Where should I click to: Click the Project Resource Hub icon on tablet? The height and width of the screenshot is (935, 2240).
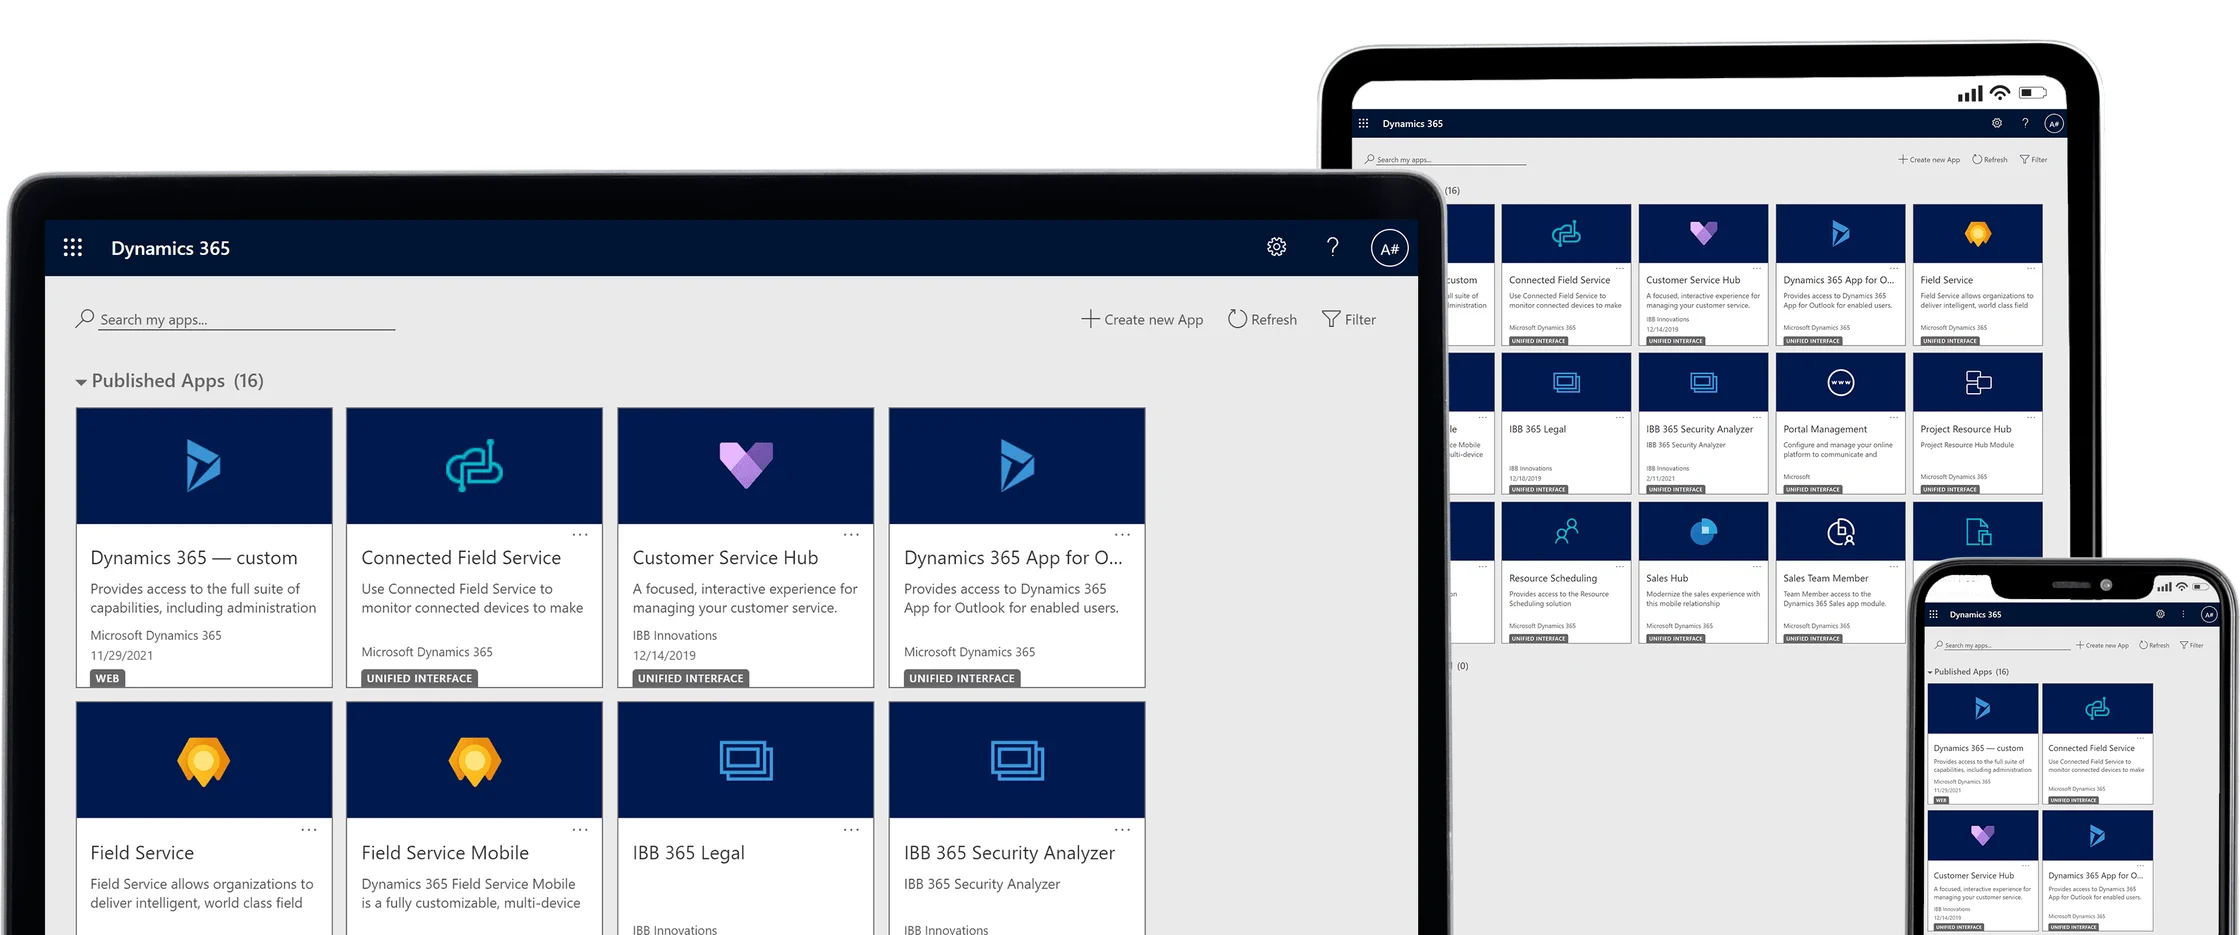(x=1978, y=382)
